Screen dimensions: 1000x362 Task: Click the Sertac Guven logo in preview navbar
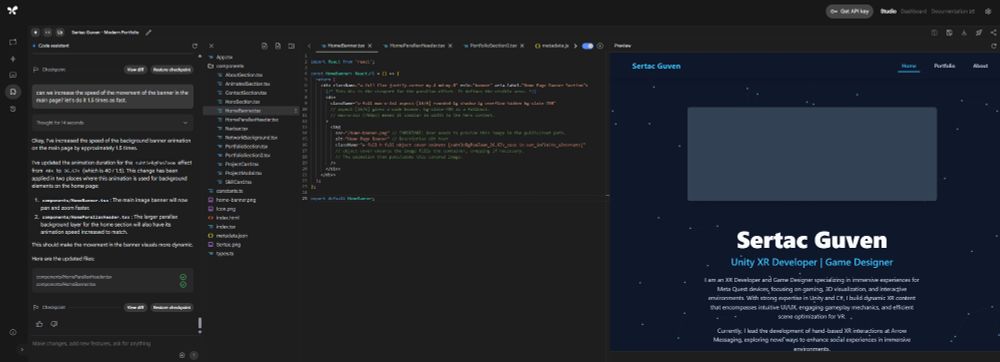click(656, 66)
